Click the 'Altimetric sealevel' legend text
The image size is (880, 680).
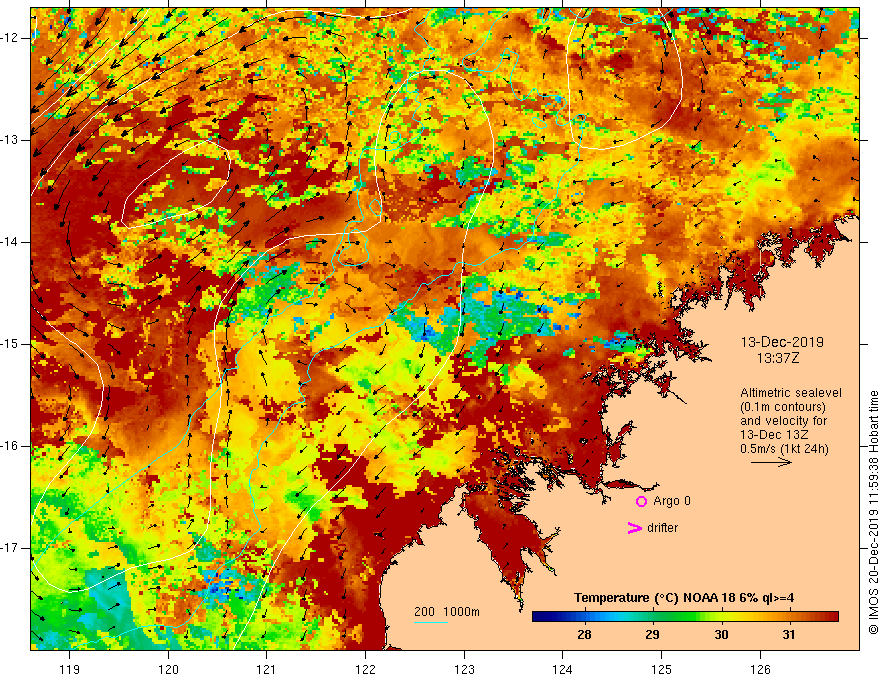pos(791,393)
